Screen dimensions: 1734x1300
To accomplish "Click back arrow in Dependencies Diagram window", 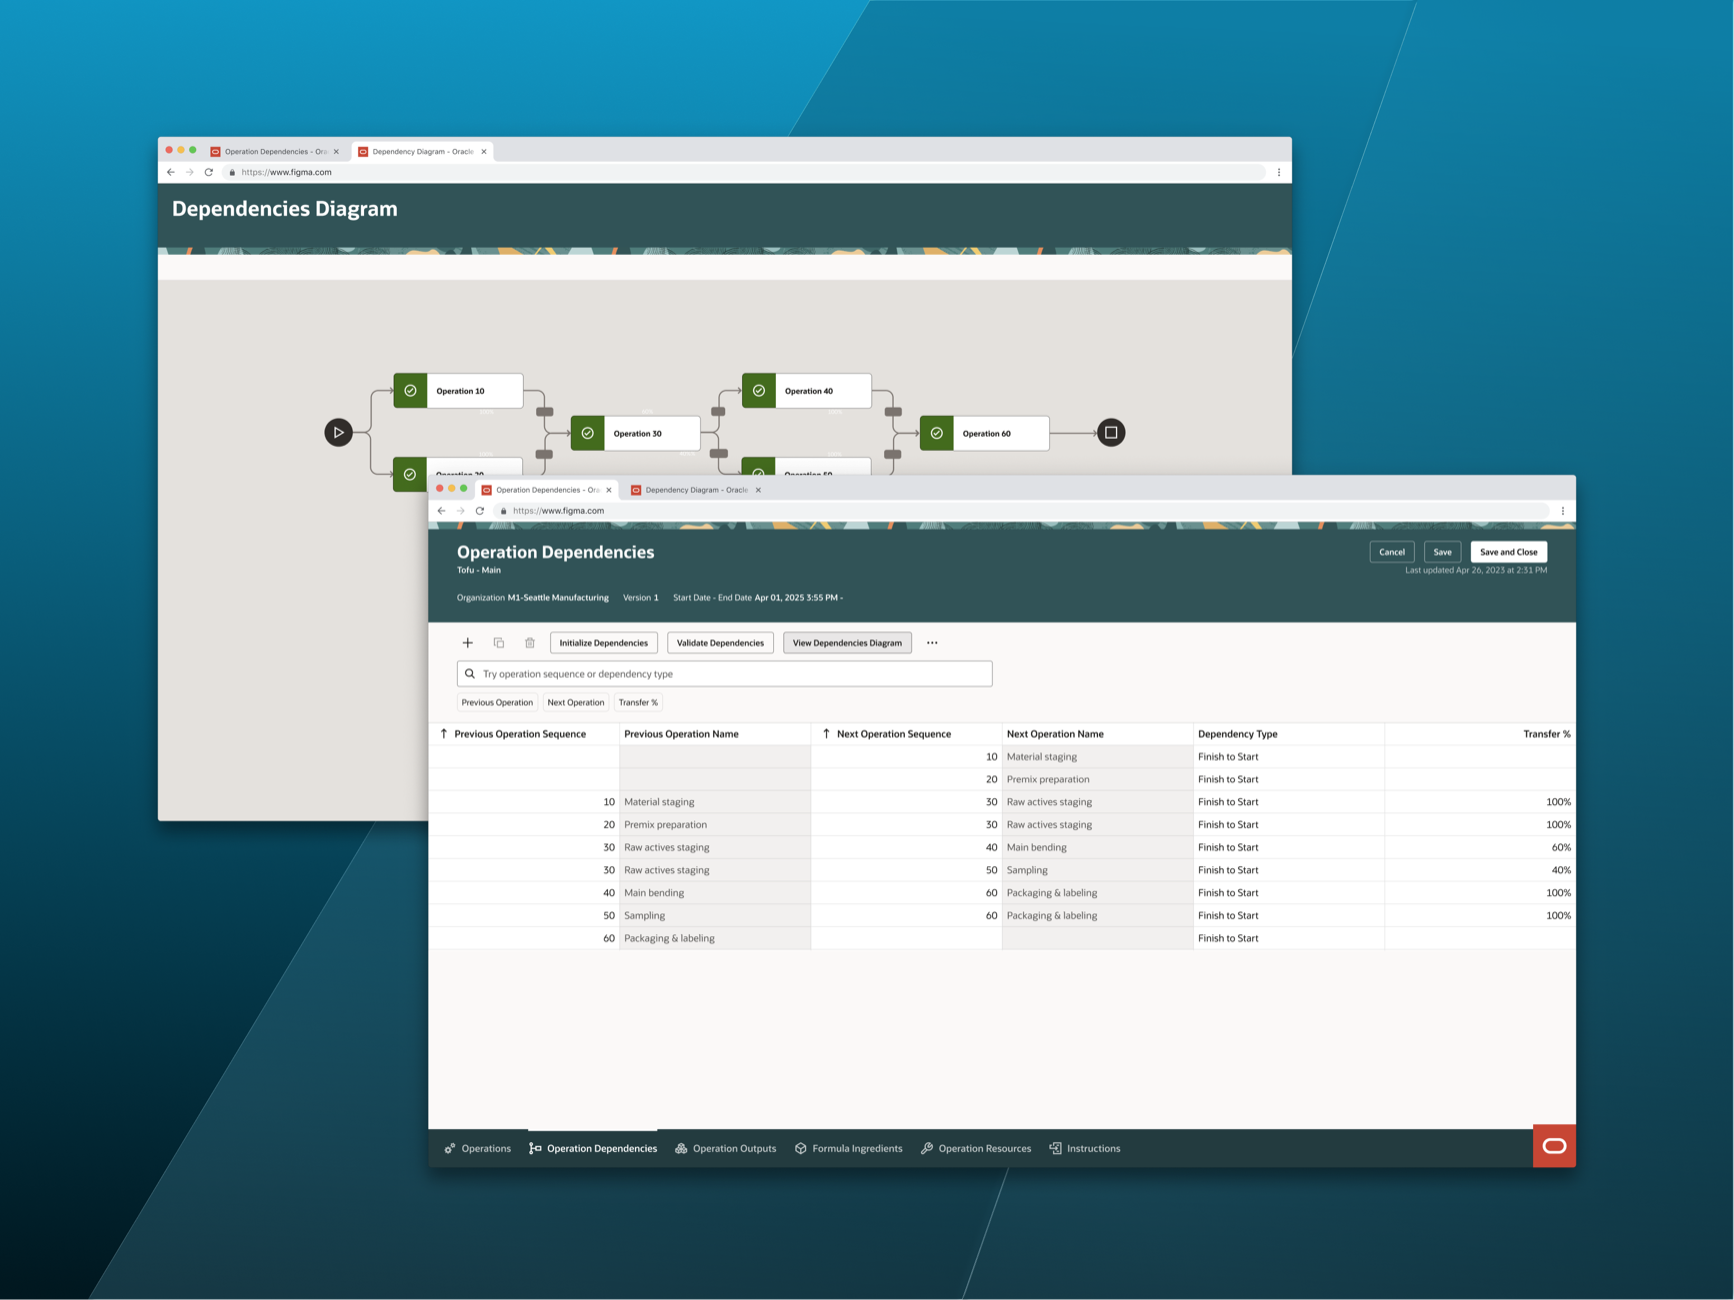I will pyautogui.click(x=171, y=172).
